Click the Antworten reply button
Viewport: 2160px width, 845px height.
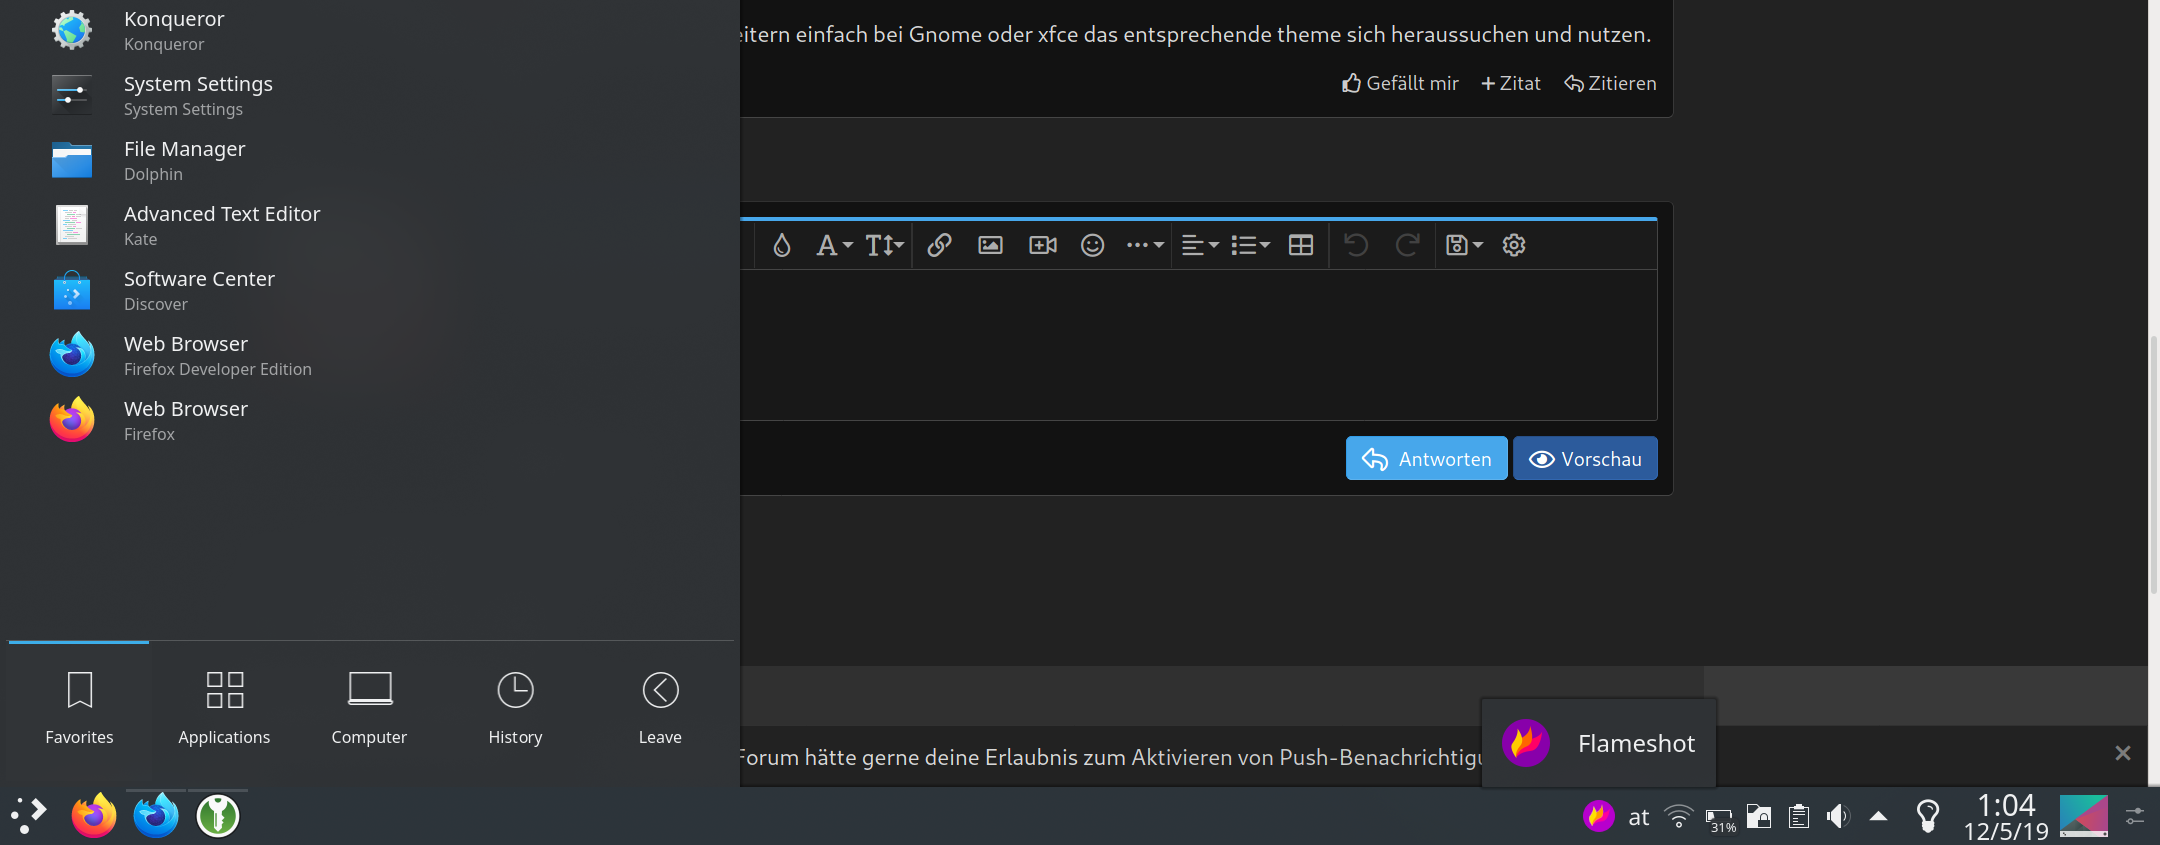[1426, 459]
